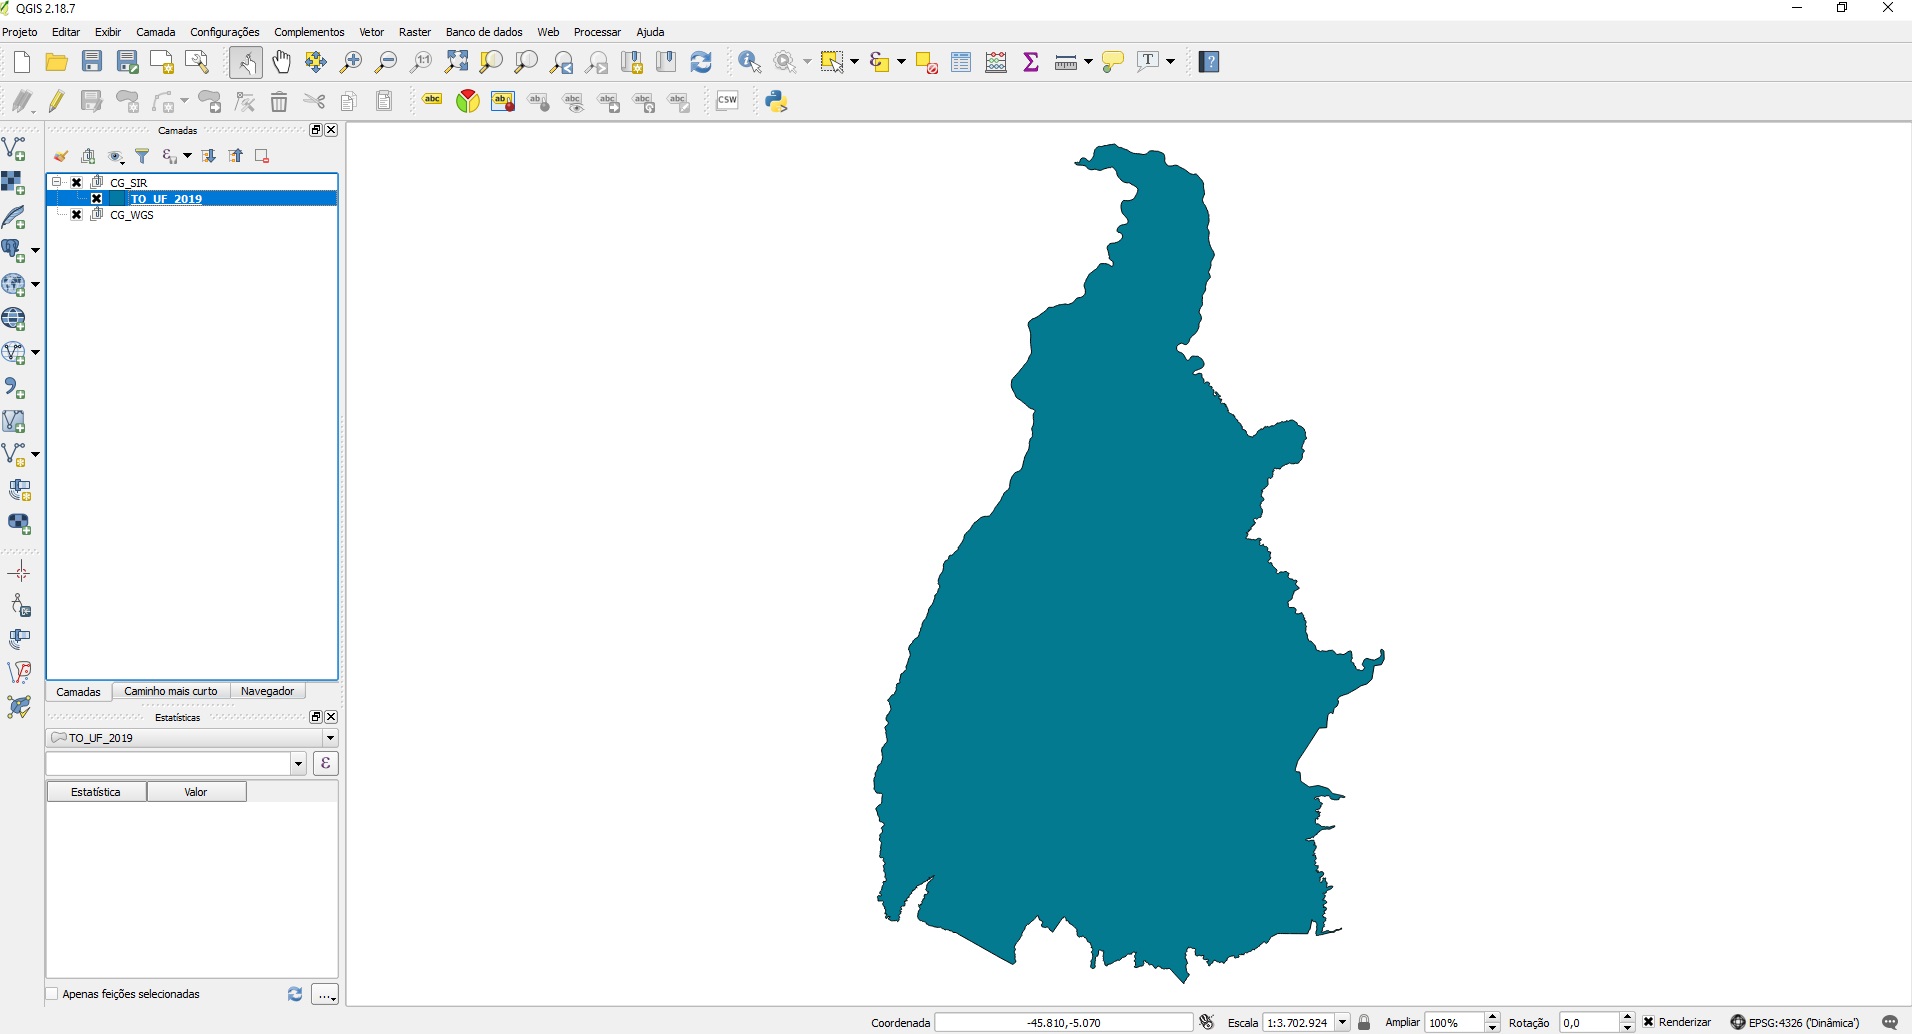
Task: Expand all layer groups in the Camadas toolbar
Action: tap(208, 156)
